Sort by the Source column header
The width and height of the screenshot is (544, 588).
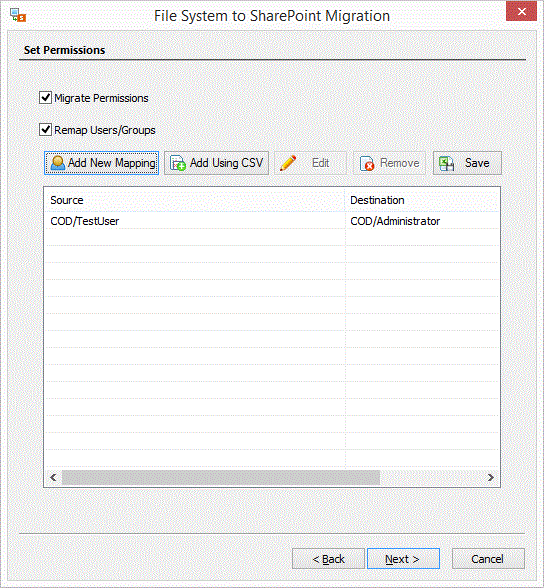tap(195, 200)
